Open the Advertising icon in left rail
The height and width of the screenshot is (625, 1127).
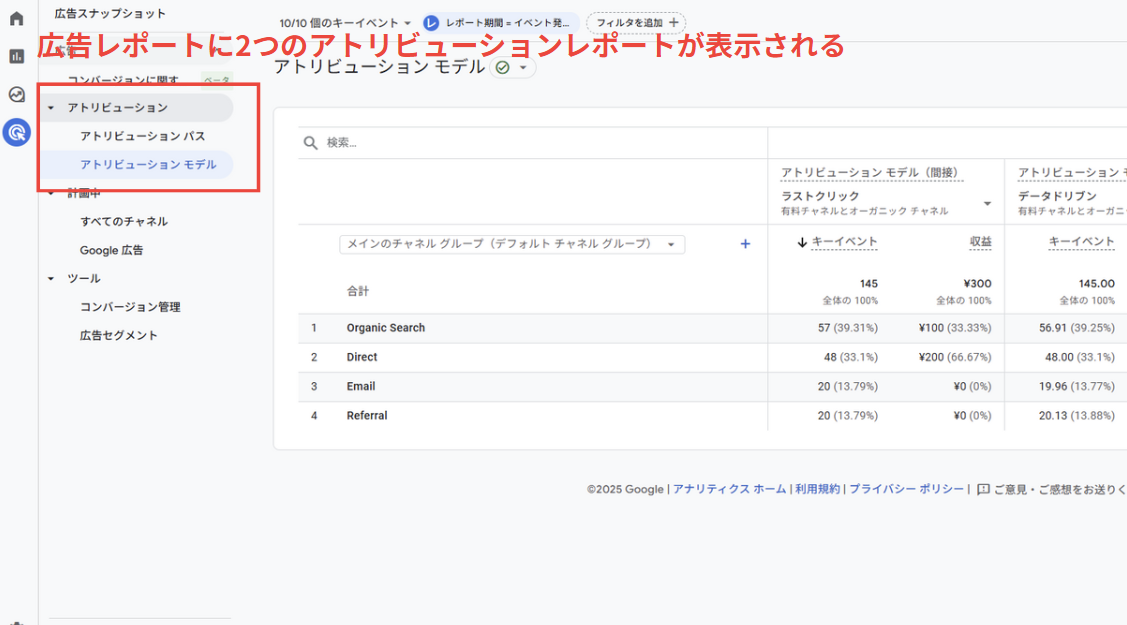17,132
